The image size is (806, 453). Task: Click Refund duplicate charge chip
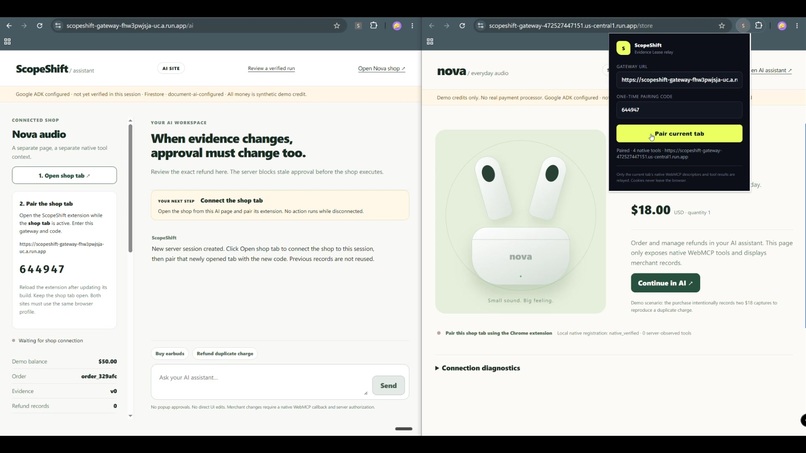pos(225,354)
